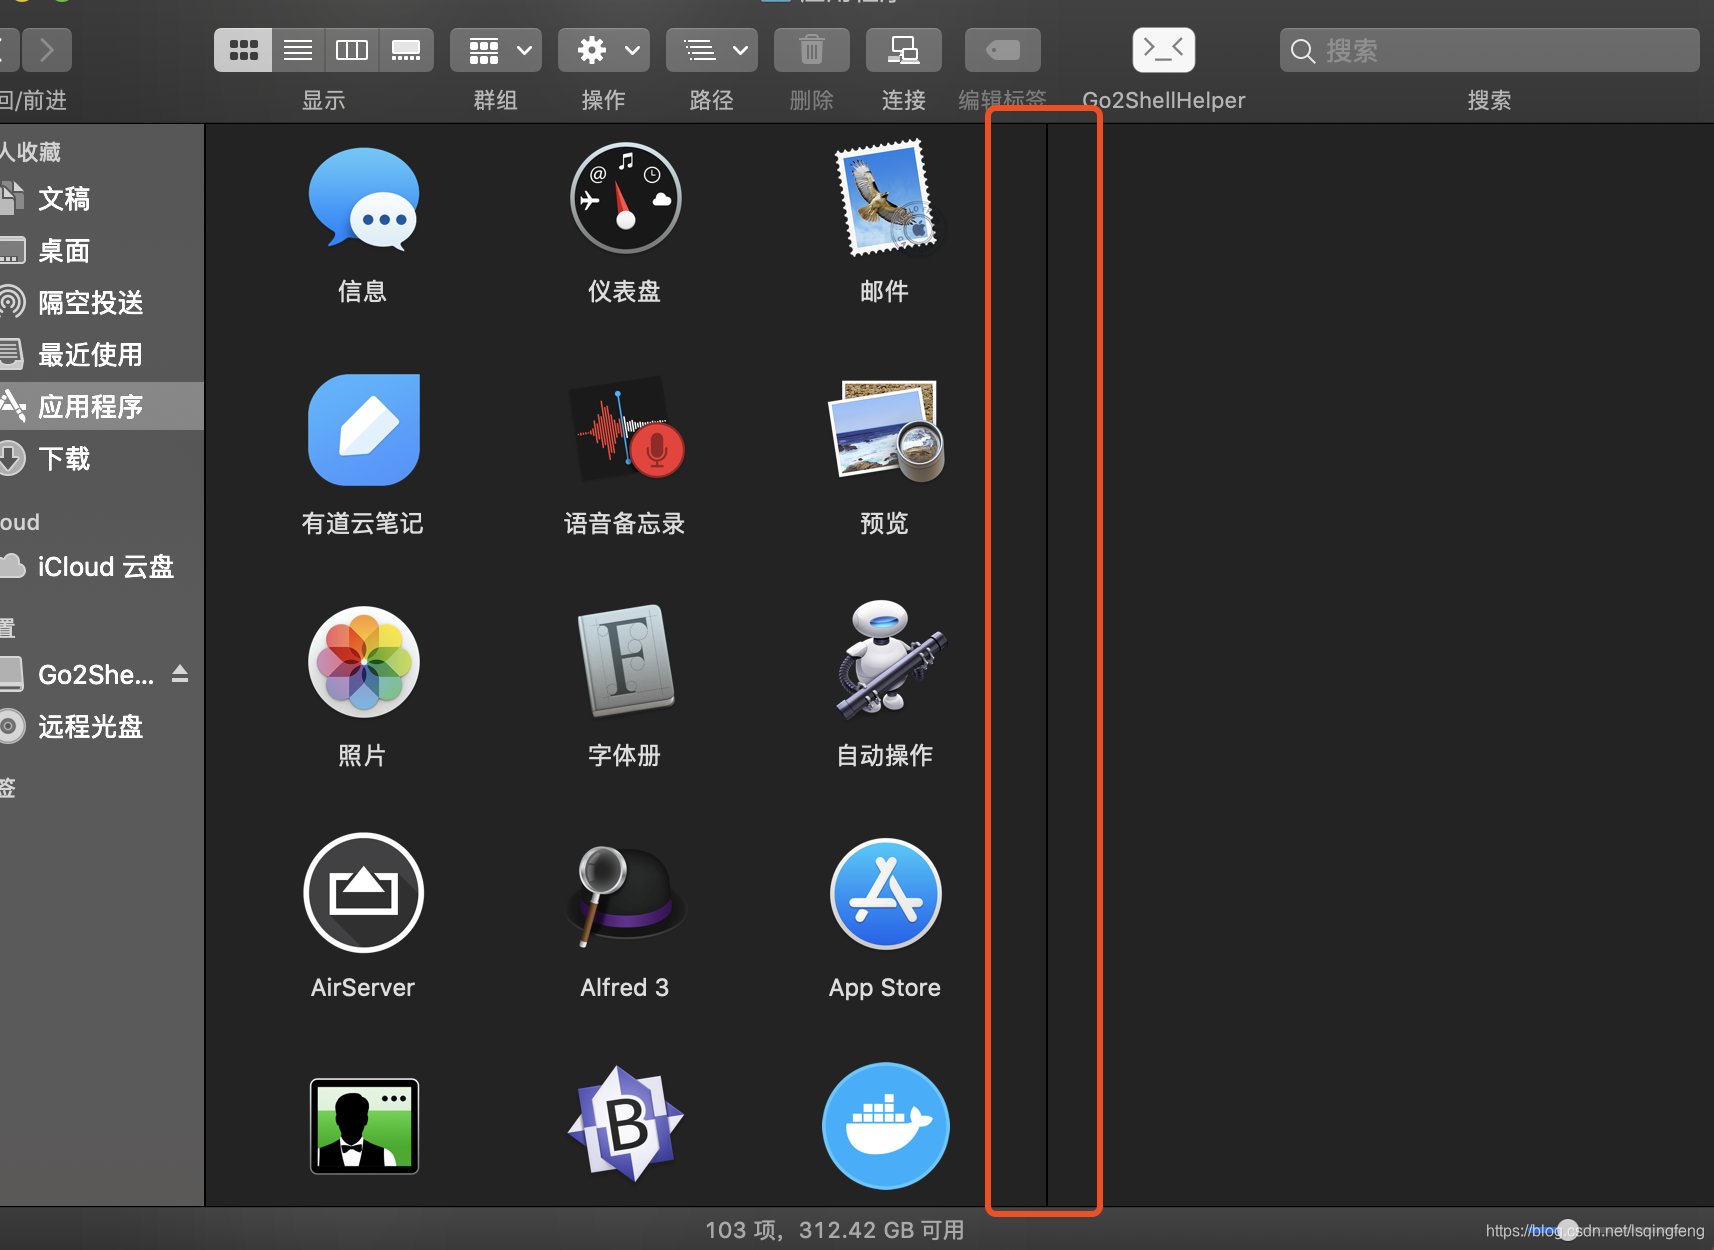Viewport: 1714px width, 1250px height.
Task: Select the AirServer app icon
Action: pos(363,893)
